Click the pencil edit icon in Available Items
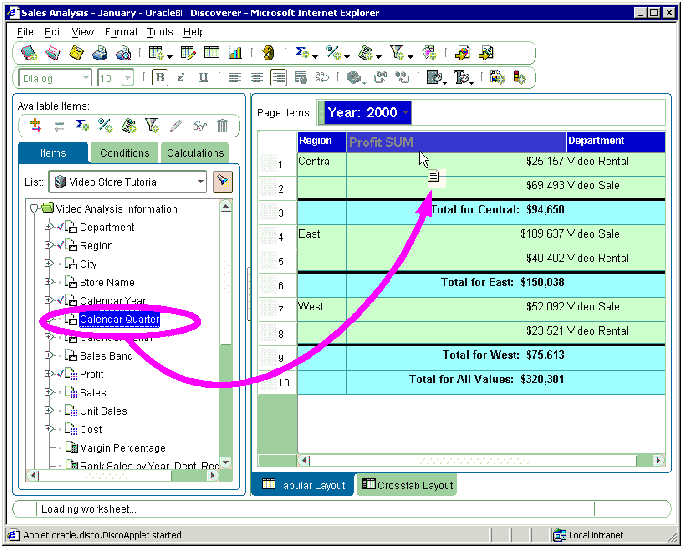Screen dimensions: 684x549 coord(176,126)
